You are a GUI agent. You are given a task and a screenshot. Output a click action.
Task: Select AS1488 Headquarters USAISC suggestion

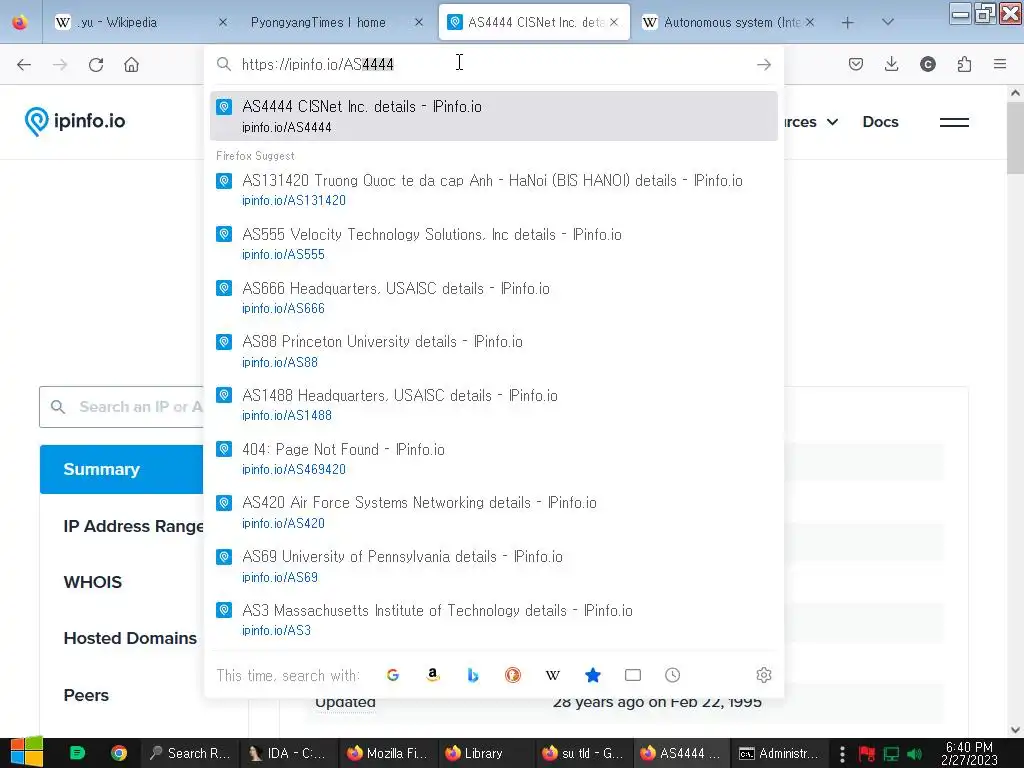(494, 405)
